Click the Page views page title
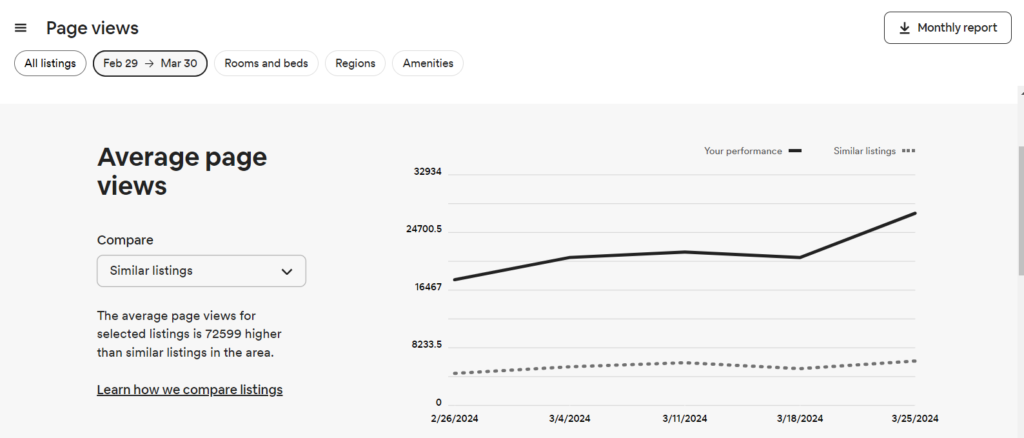Screen dimensions: 1024x438 click(92, 28)
